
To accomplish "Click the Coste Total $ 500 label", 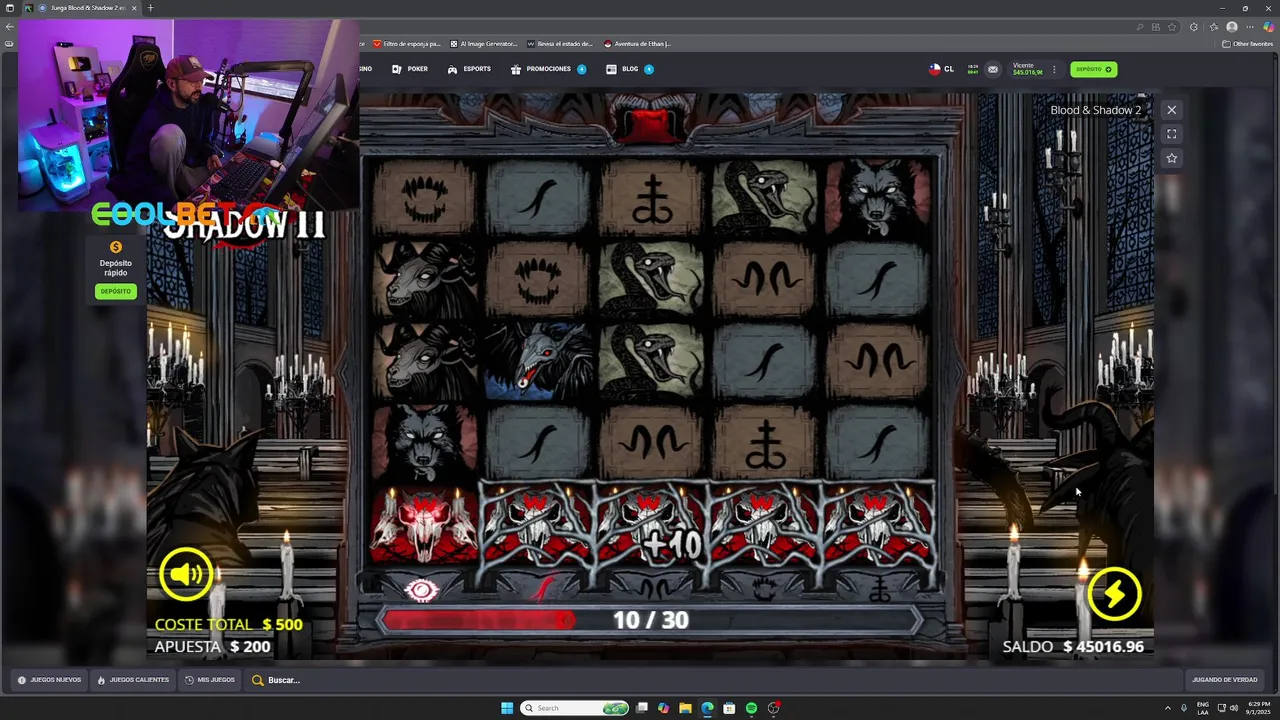I will pyautogui.click(x=228, y=624).
